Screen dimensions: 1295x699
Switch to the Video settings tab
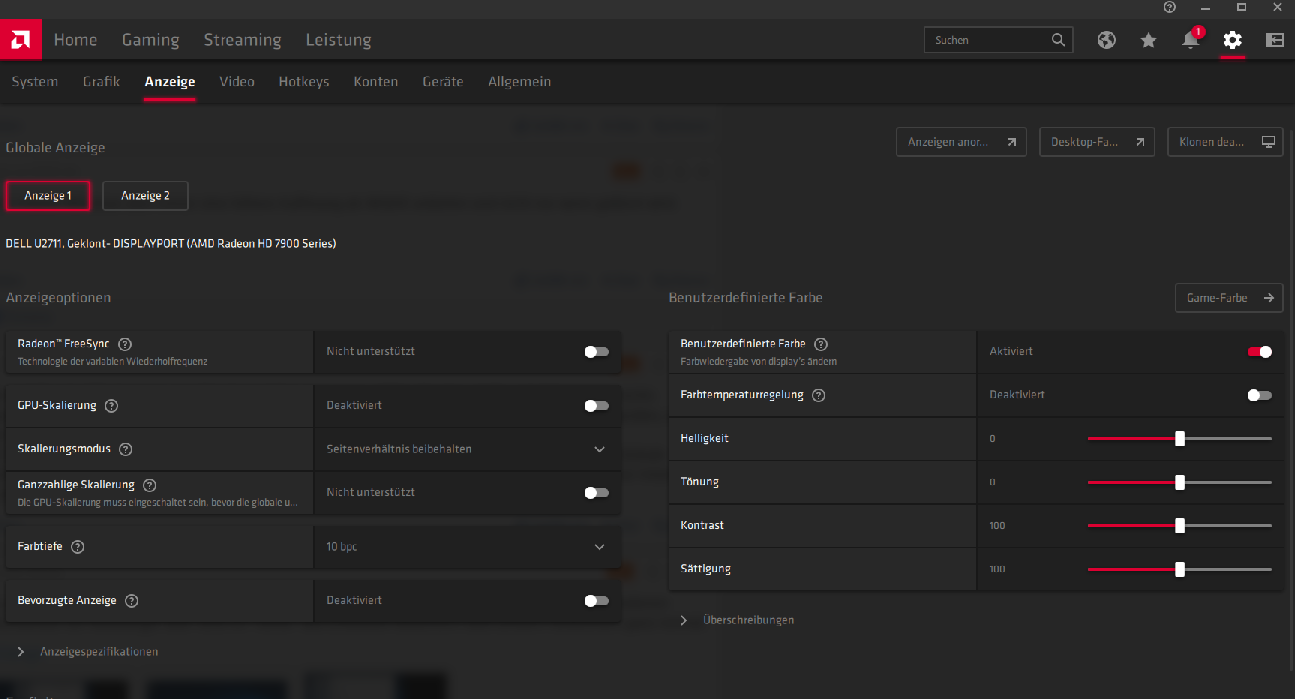[x=237, y=82]
